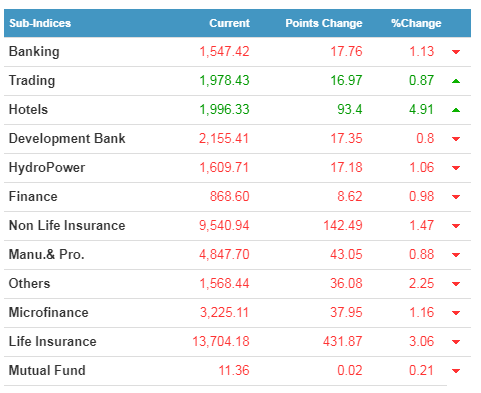Click the HydroPower sub-index name
The width and height of the screenshot is (481, 393).
[x=47, y=168]
